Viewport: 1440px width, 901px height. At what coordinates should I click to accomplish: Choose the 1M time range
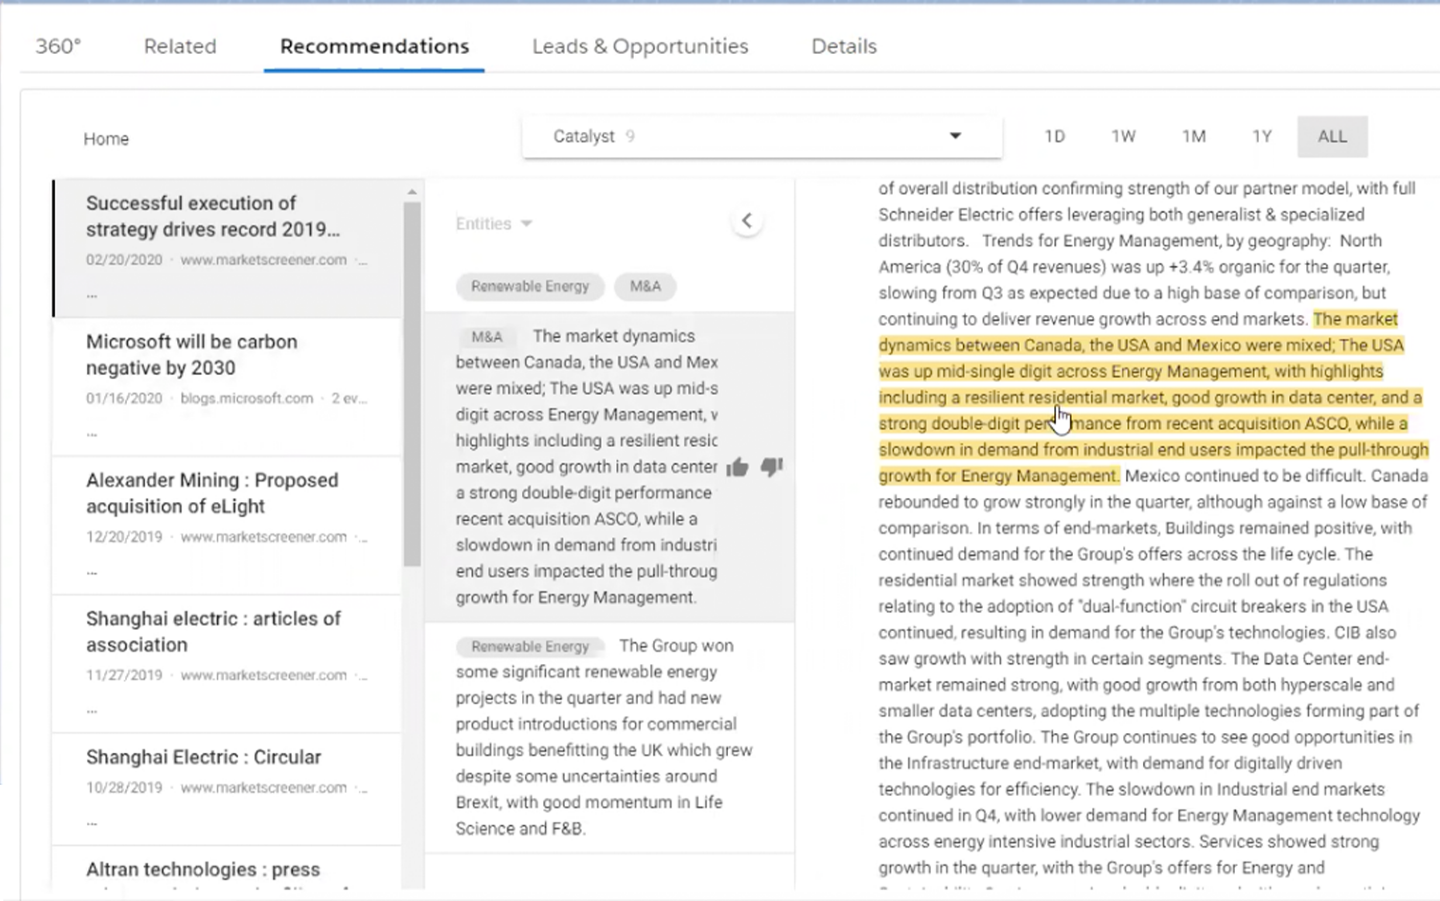(1194, 136)
